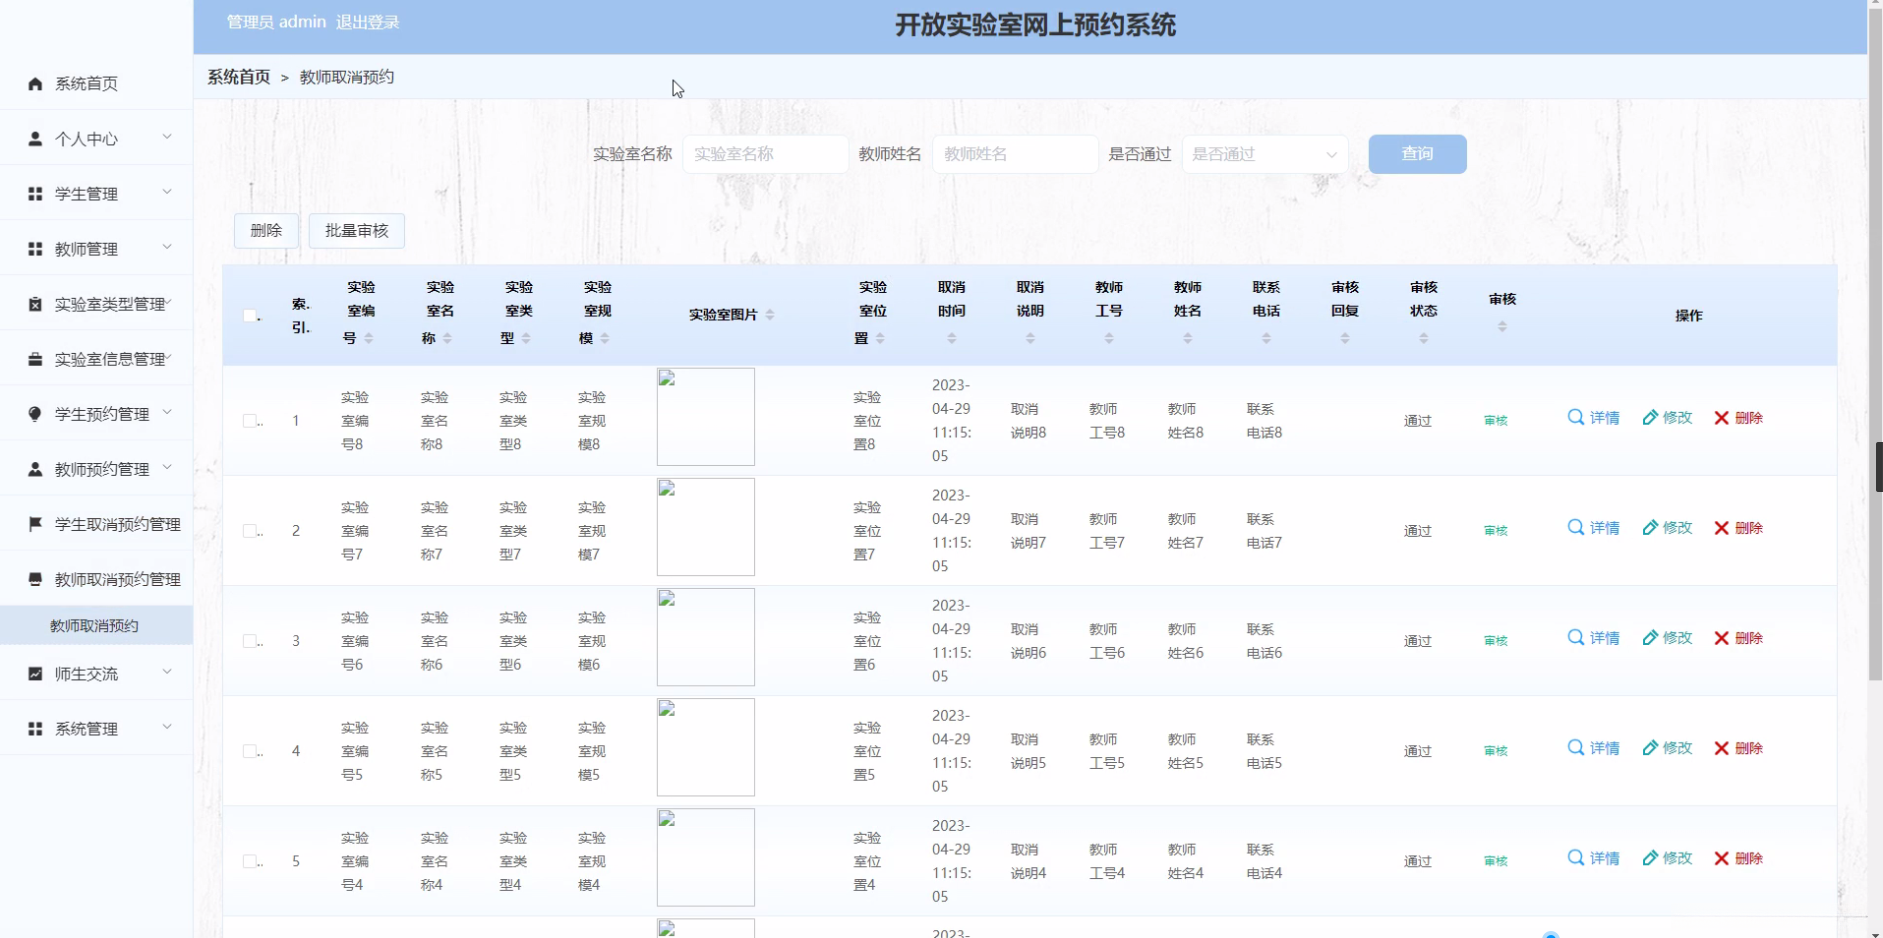Image resolution: width=1883 pixels, height=938 pixels.
Task: Click the icon beside 实验室类型管理
Action: 35,304
